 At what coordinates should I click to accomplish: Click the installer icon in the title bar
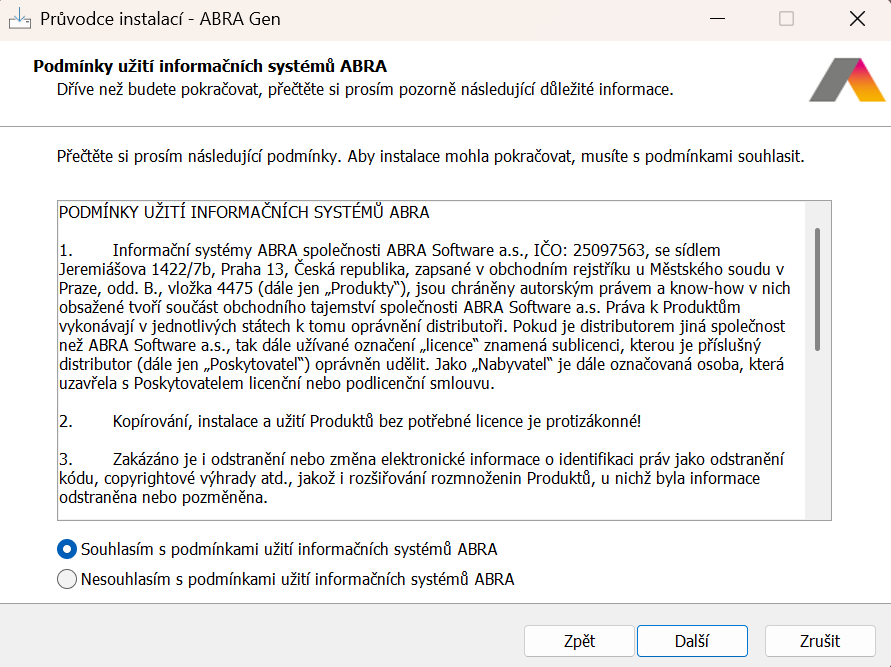19,19
